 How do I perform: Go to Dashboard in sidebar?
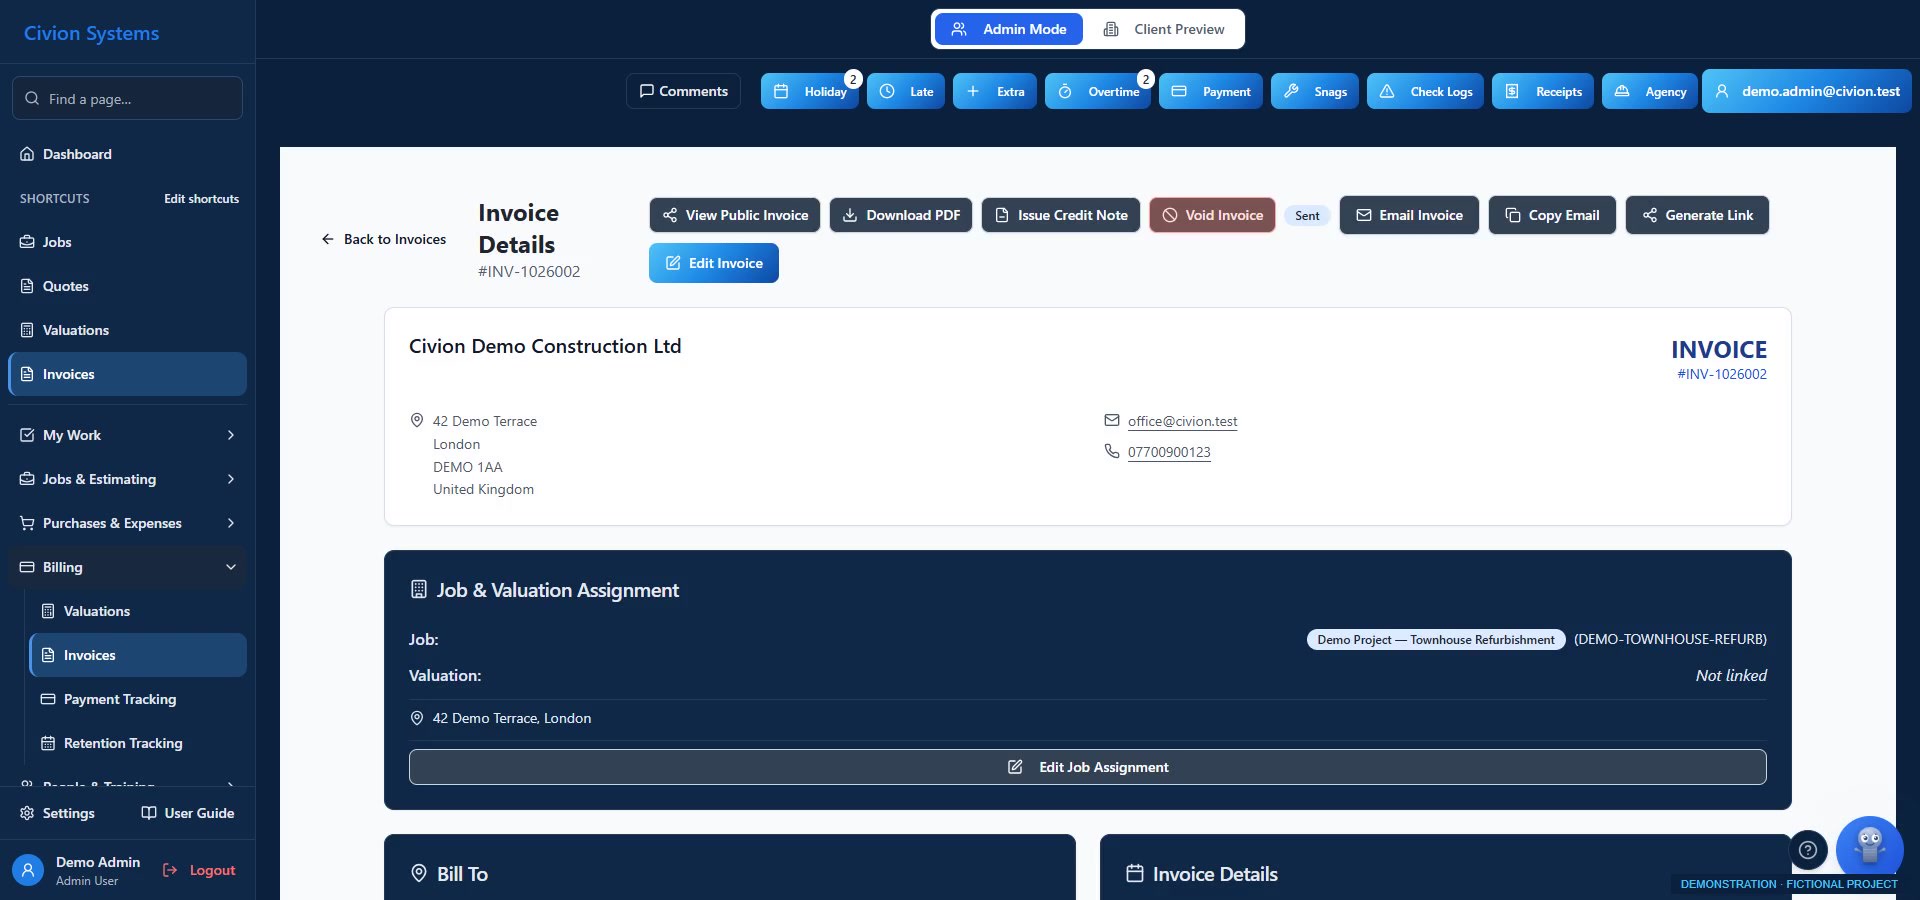click(127, 154)
